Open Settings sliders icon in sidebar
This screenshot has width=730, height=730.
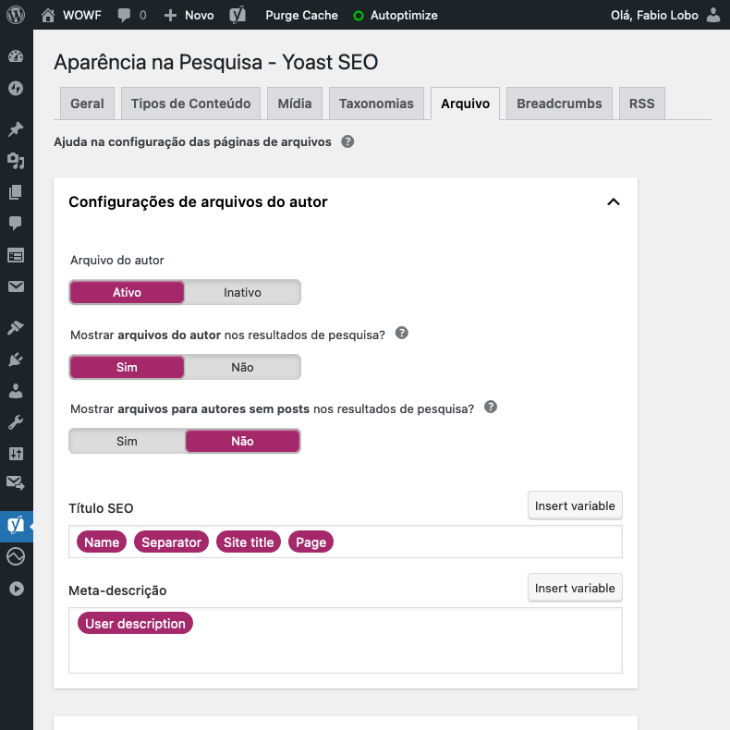[16, 453]
